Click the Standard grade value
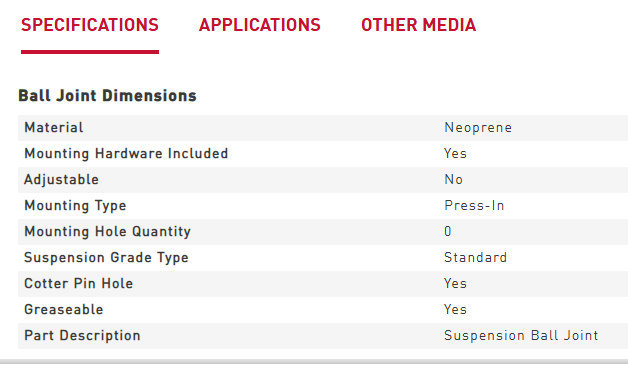The width and height of the screenshot is (628, 367). click(475, 257)
